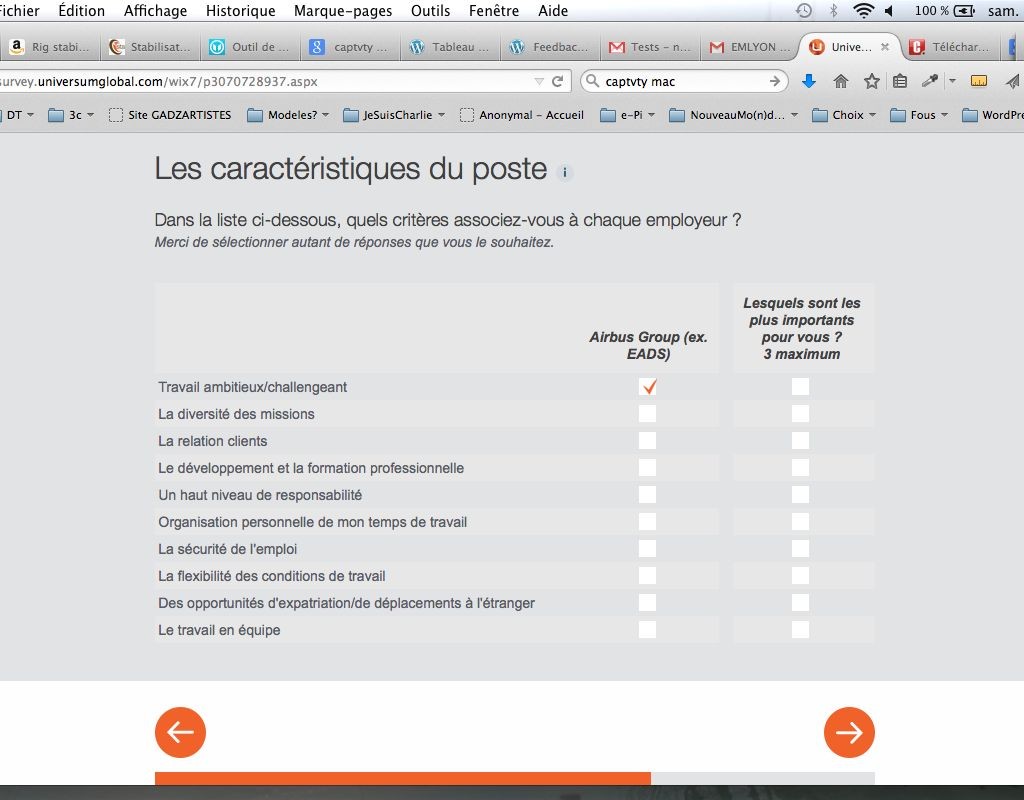
Task: Open the bookmarks list icon
Action: 900,81
